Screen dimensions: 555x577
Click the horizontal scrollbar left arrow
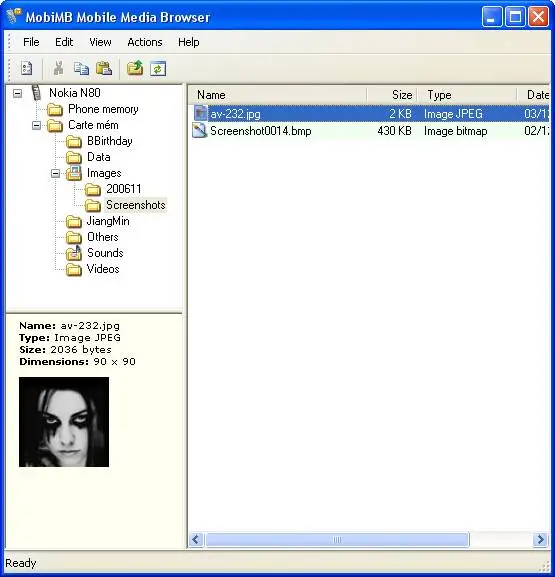coord(196,539)
